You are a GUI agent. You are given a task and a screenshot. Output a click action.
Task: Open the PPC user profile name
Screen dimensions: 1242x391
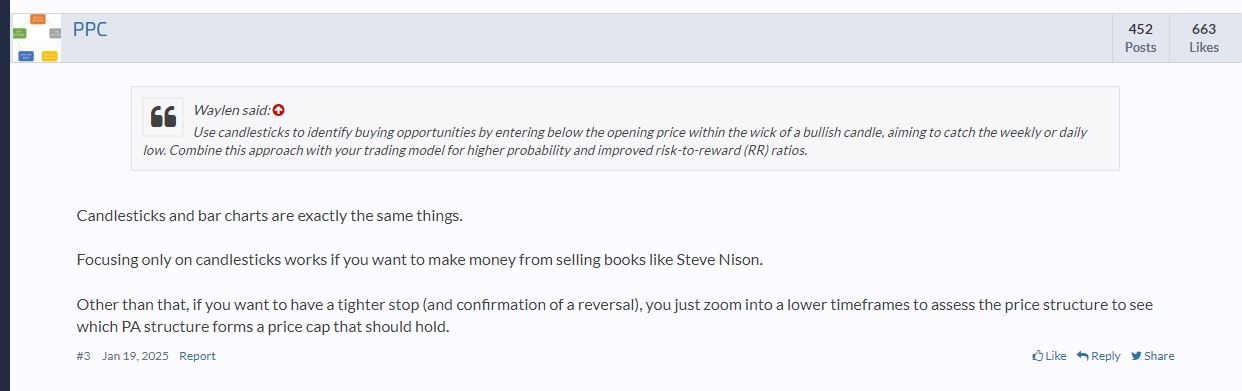(x=90, y=29)
